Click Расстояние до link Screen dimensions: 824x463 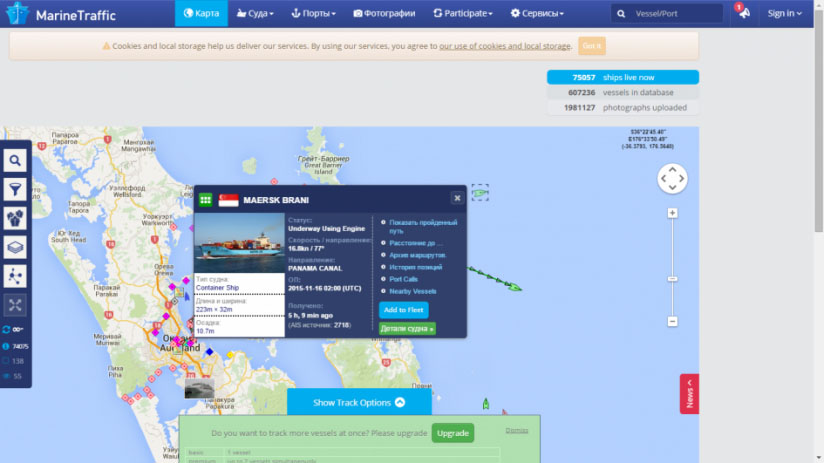pos(416,243)
